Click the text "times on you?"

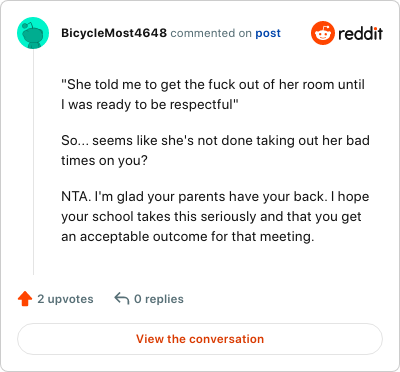[x=104, y=161]
